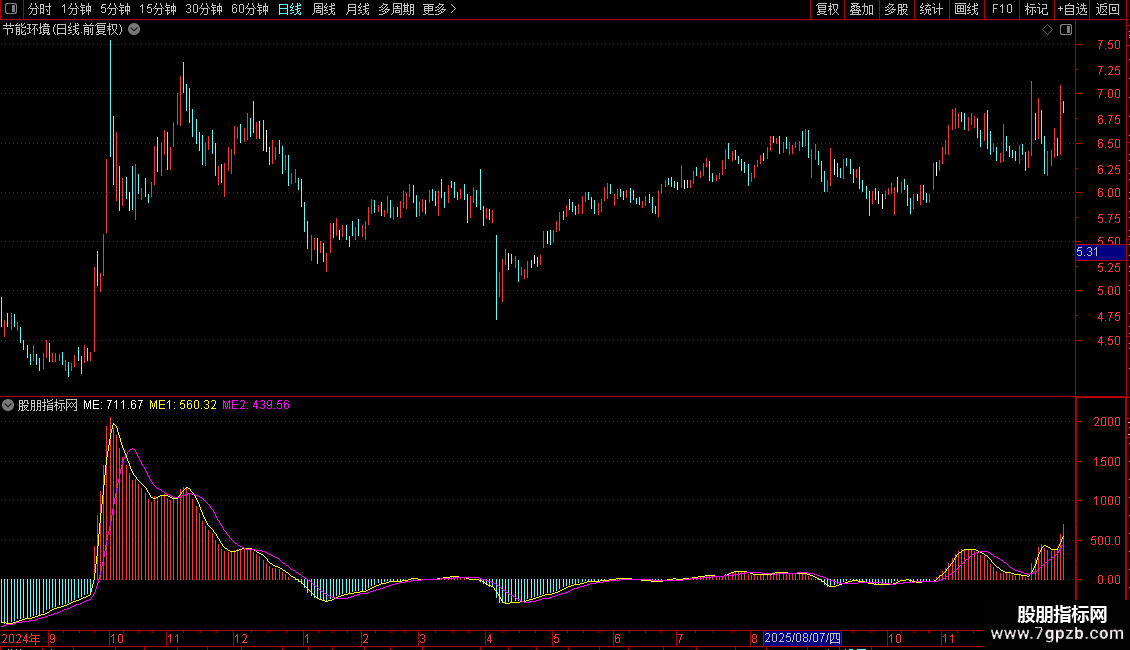Viewport: 1130px width, 650px height.
Task: Click the ME: 711.67 indicator value
Action: point(113,405)
